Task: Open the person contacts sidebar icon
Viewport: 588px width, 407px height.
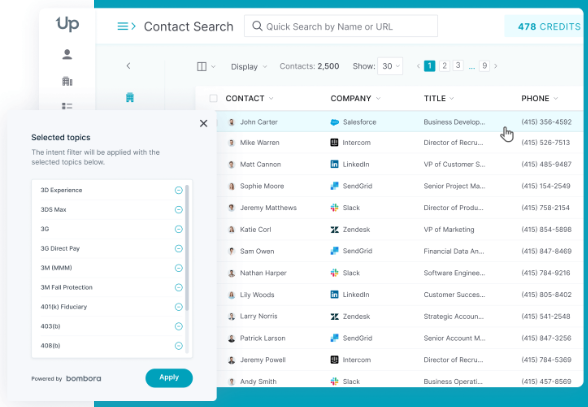Action: click(67, 54)
